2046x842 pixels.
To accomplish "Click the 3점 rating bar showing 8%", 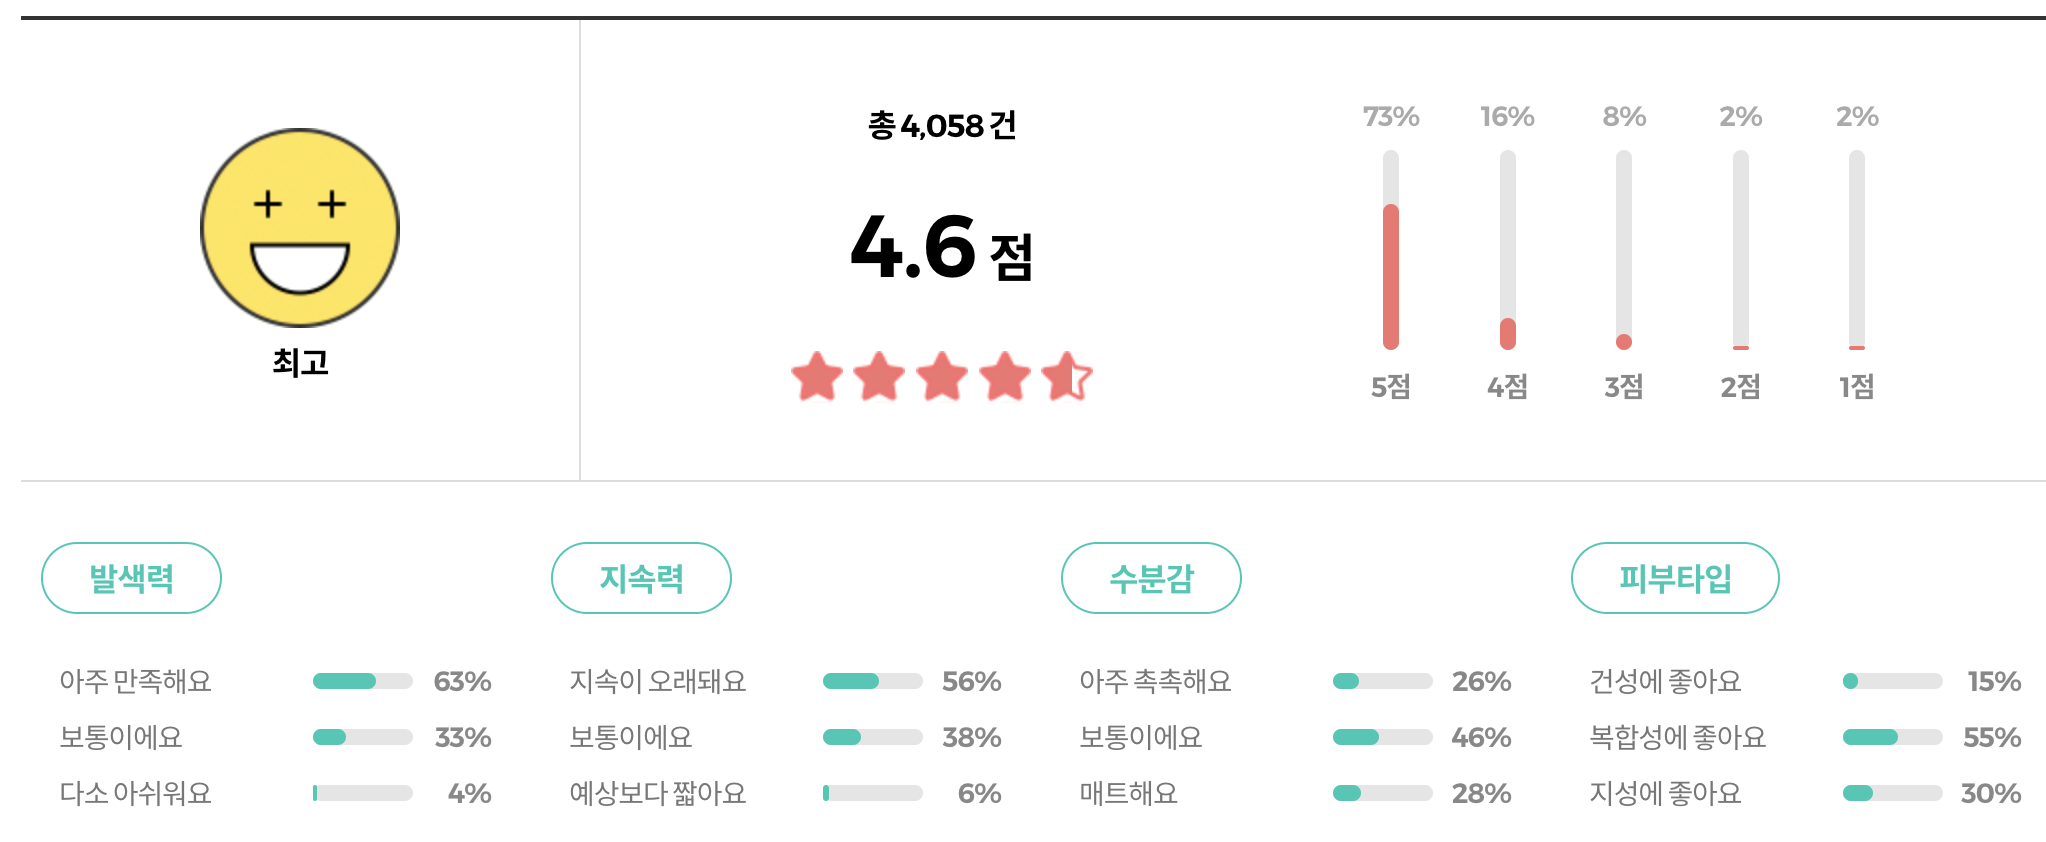I will pos(1623,250).
